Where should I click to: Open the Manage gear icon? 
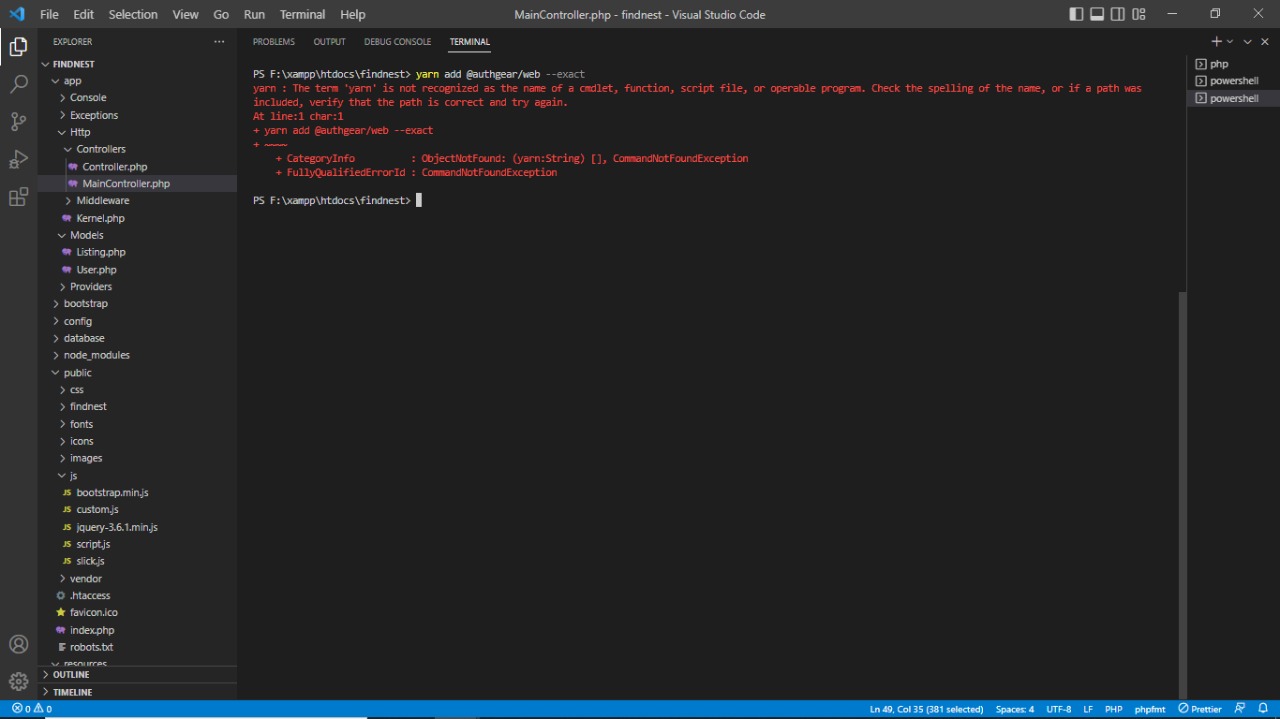point(18,681)
